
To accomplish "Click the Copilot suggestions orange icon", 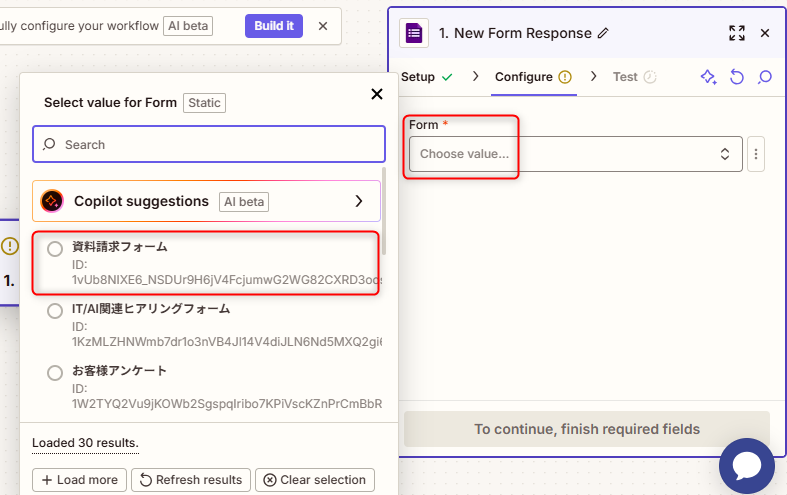I will pyautogui.click(x=52, y=201).
